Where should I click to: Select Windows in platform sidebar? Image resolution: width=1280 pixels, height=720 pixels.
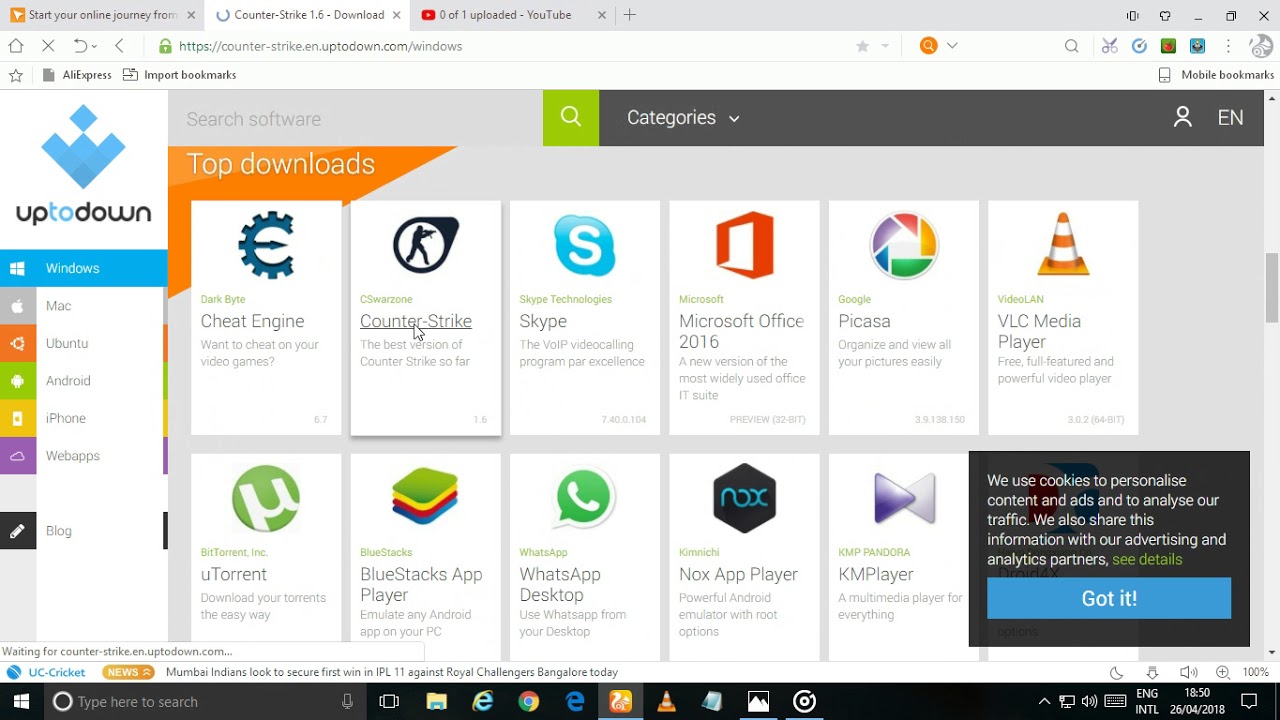pyautogui.click(x=84, y=268)
